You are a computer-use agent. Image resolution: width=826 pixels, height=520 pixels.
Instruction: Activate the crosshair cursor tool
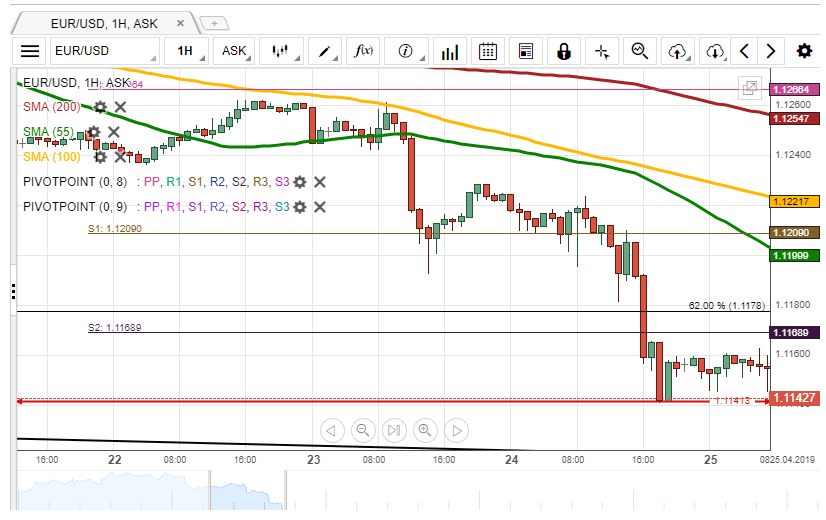tap(601, 51)
